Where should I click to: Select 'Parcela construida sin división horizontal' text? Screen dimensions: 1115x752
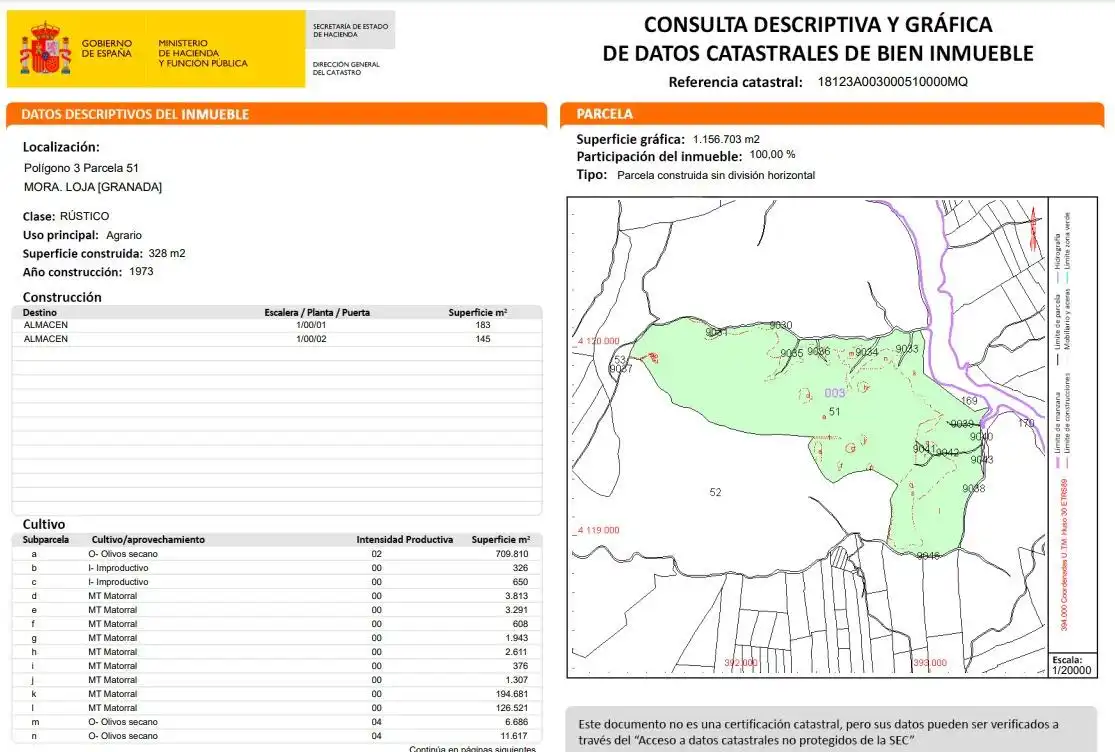[716, 175]
